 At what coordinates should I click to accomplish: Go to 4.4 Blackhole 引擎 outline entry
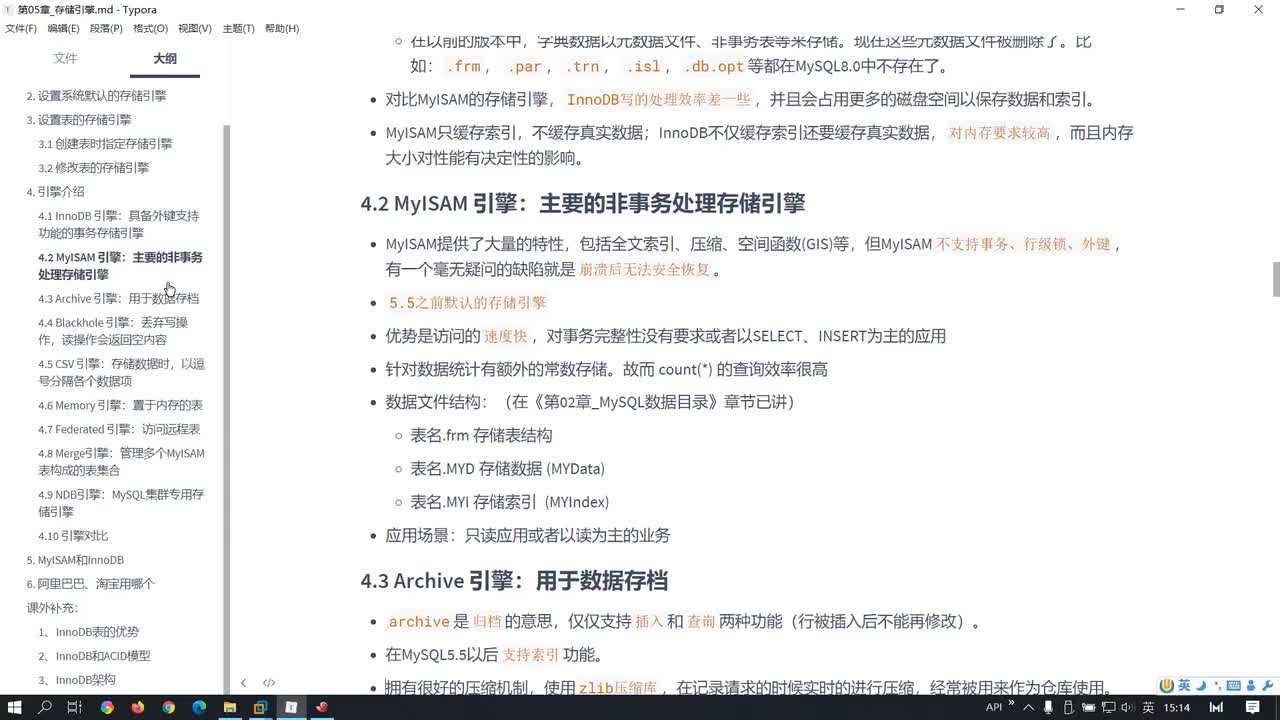112,331
